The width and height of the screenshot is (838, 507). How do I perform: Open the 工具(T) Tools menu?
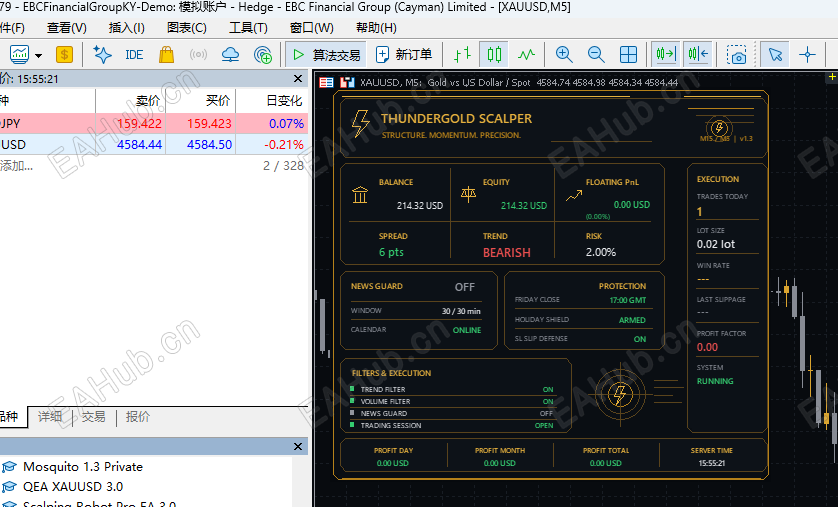(x=248, y=28)
